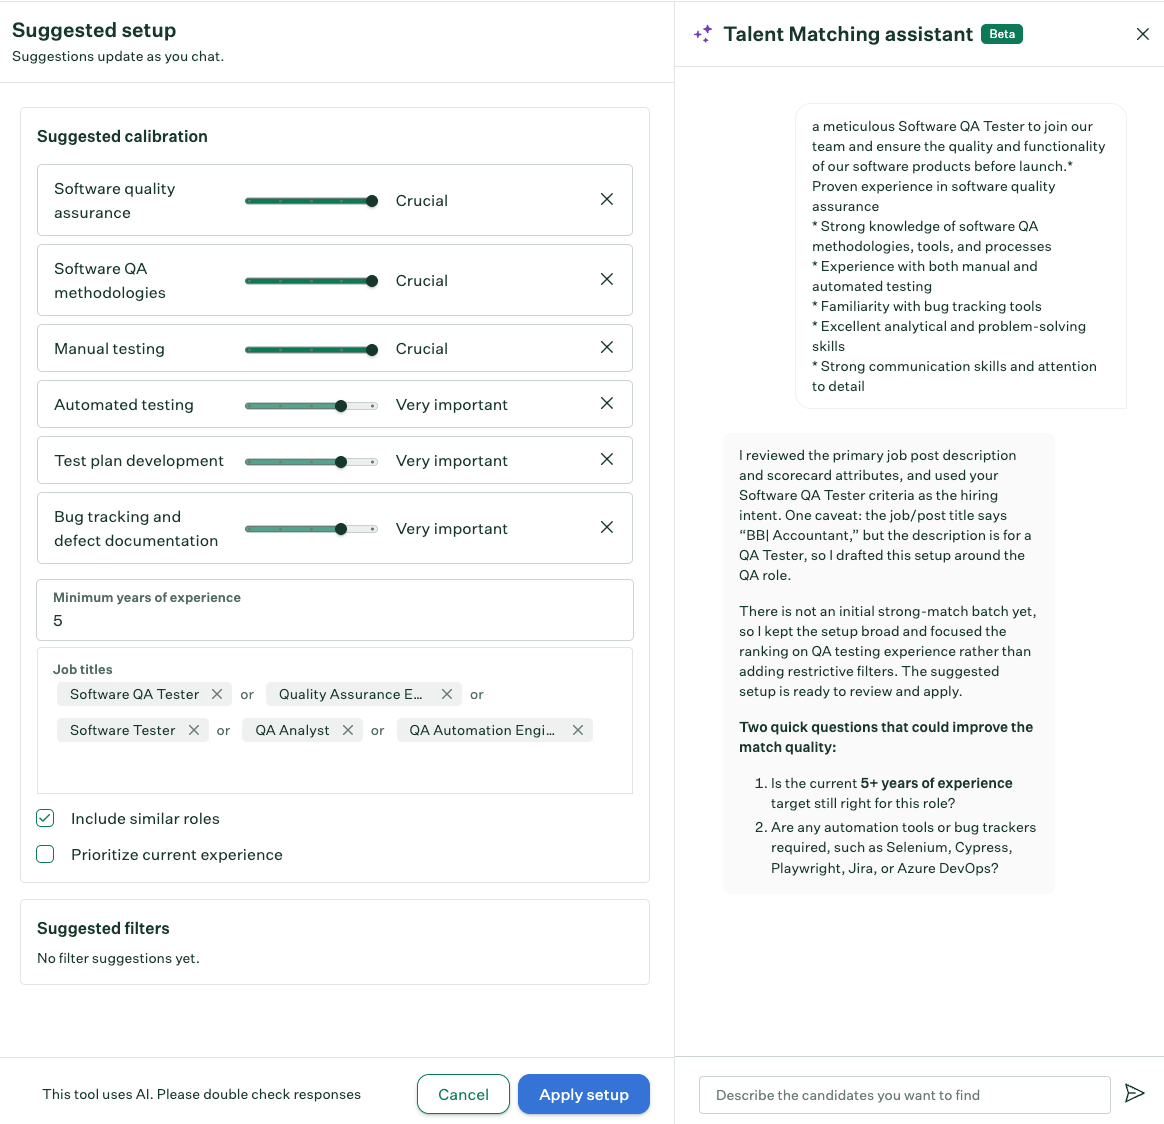Enable Prioritize current experience checkbox
The height and width of the screenshot is (1124, 1164).
click(x=45, y=855)
